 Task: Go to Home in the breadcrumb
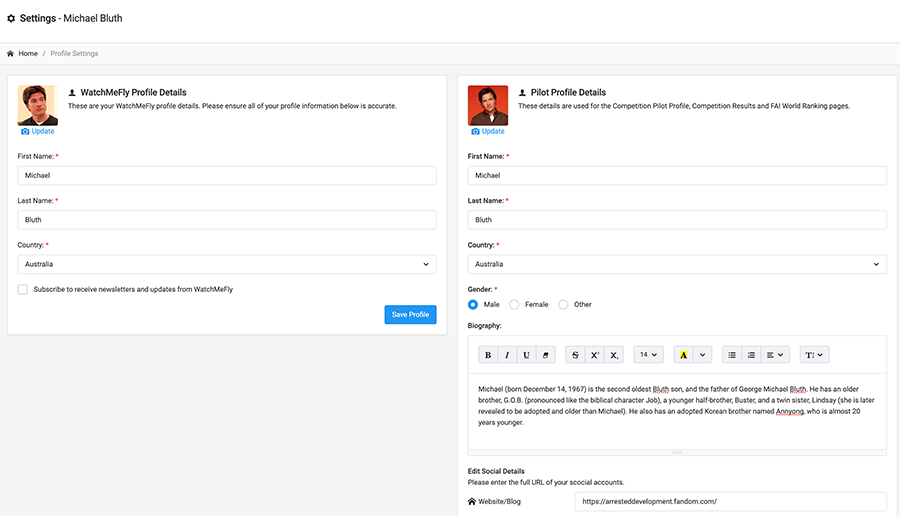(27, 53)
